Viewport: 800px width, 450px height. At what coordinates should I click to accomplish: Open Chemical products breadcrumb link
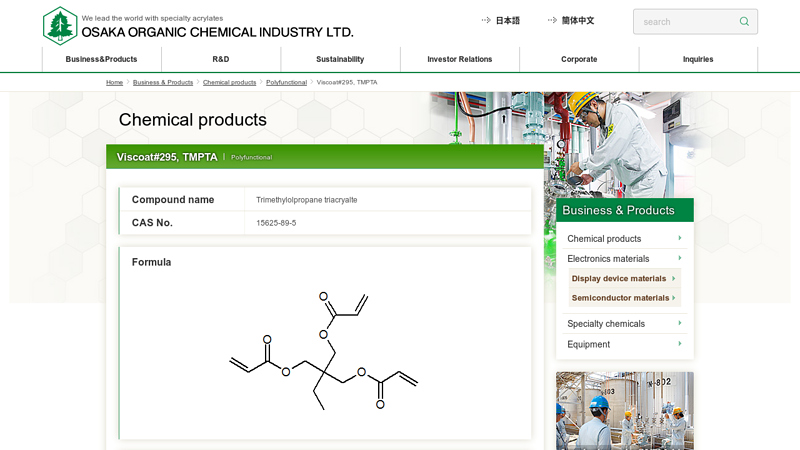pyautogui.click(x=230, y=82)
